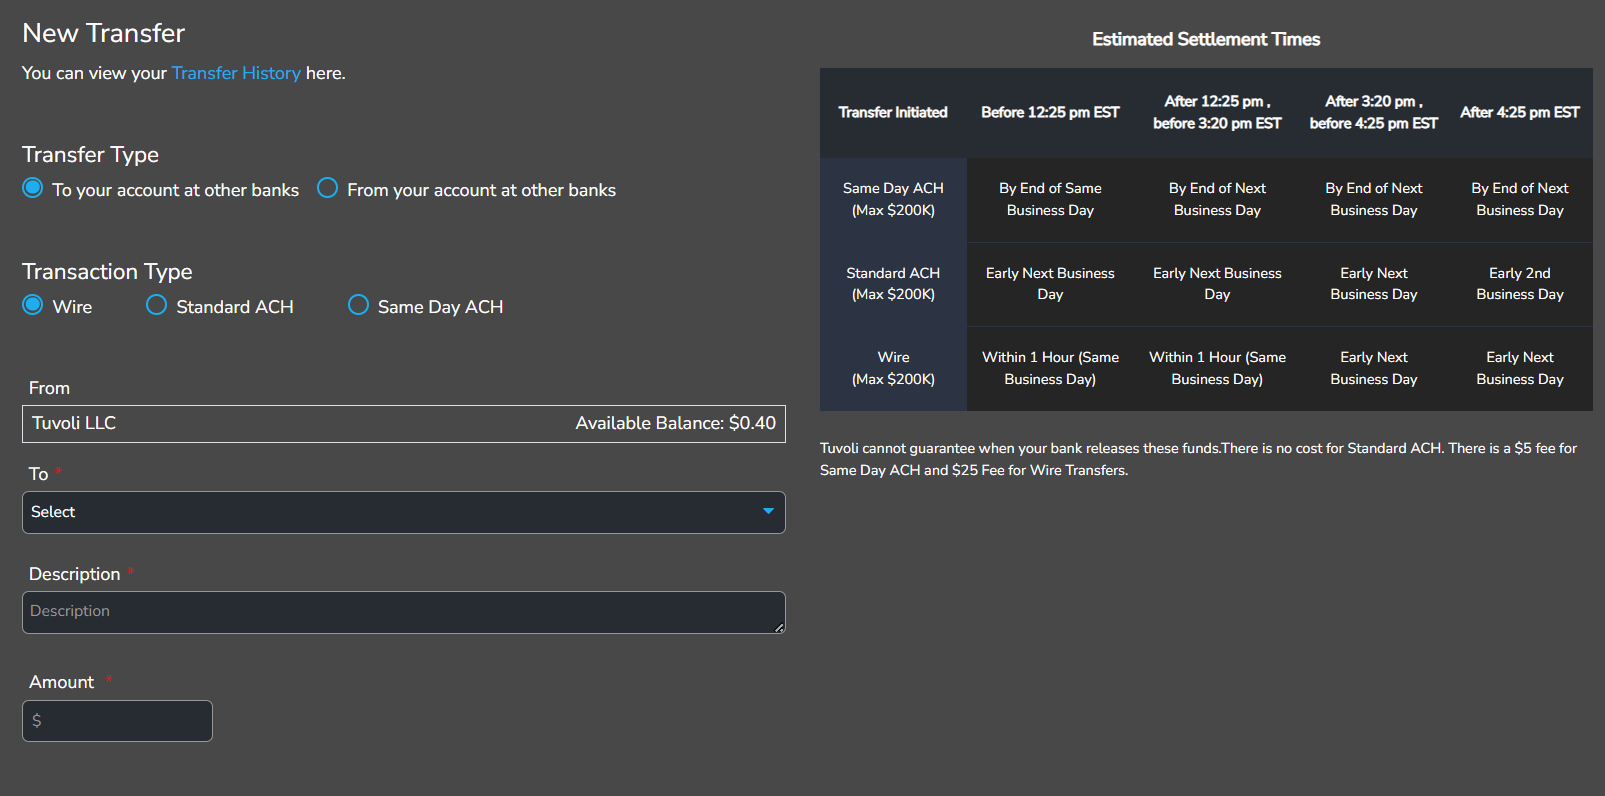Click 'Transfer Initiated' table header
This screenshot has width=1605, height=796.
point(893,113)
